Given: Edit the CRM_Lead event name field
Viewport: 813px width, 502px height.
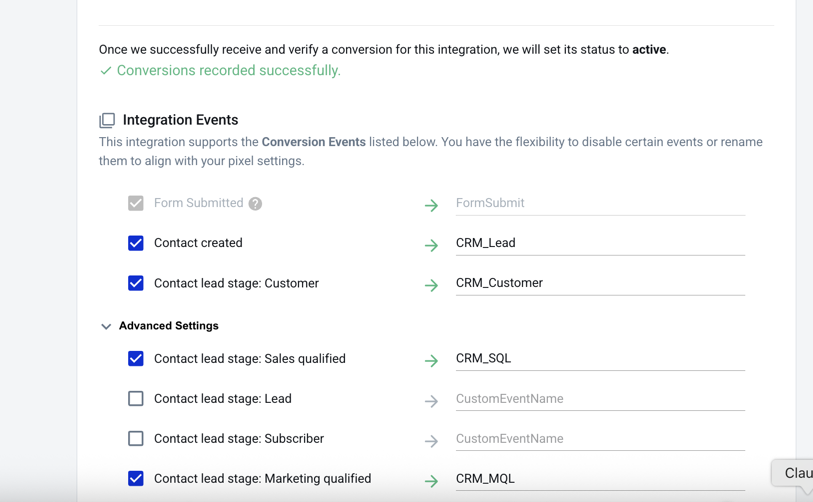Looking at the screenshot, I should click(x=599, y=243).
